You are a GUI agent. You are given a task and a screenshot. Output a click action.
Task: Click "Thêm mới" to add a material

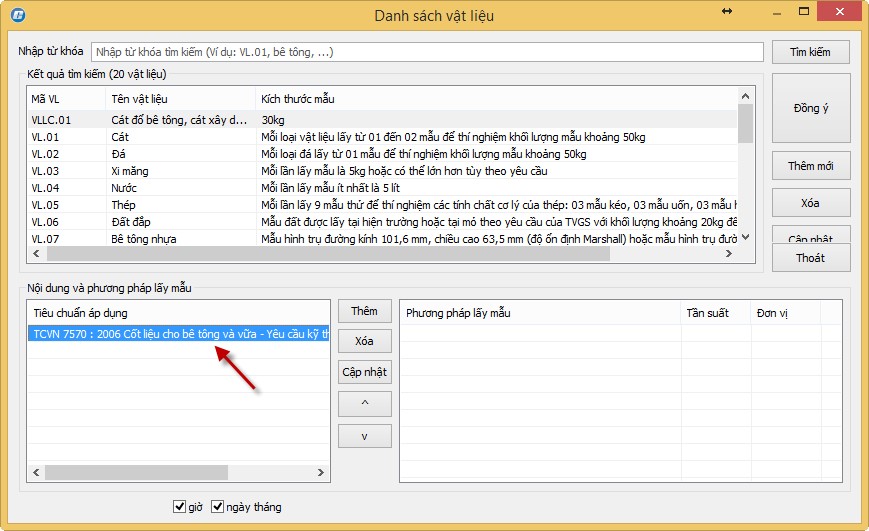click(811, 166)
